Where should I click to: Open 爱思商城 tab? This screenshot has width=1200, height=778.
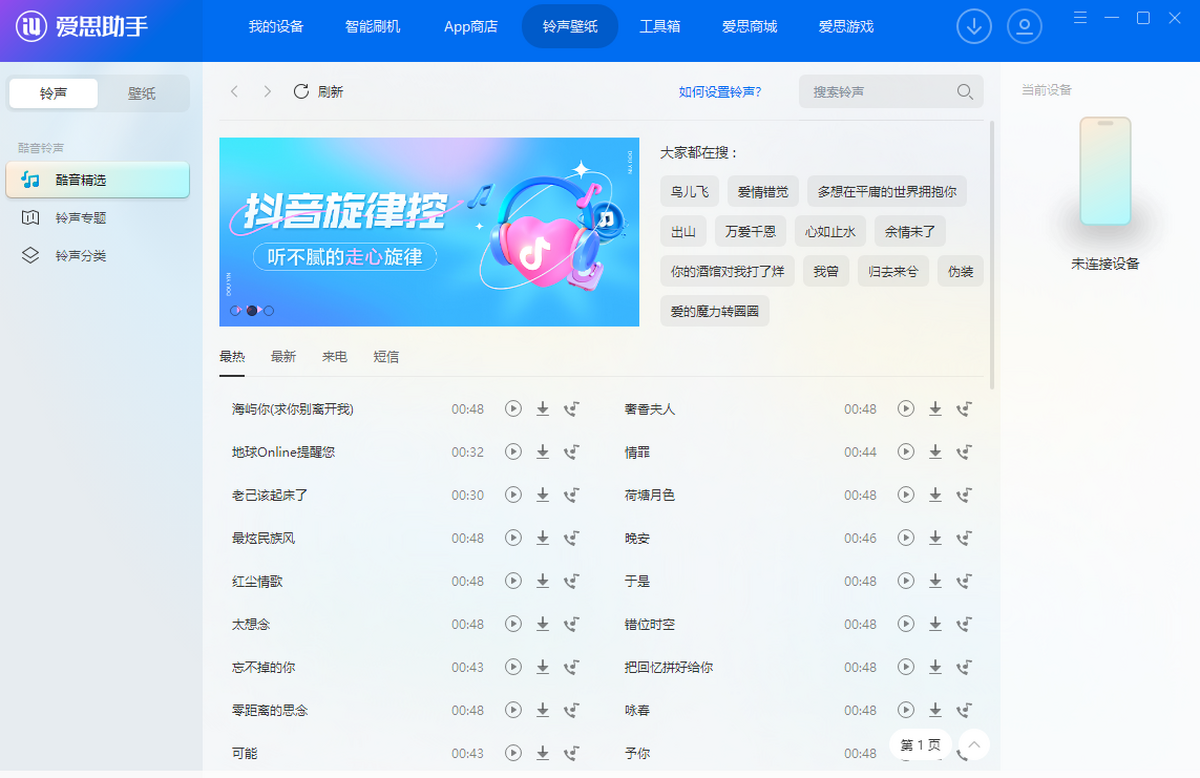click(x=750, y=27)
